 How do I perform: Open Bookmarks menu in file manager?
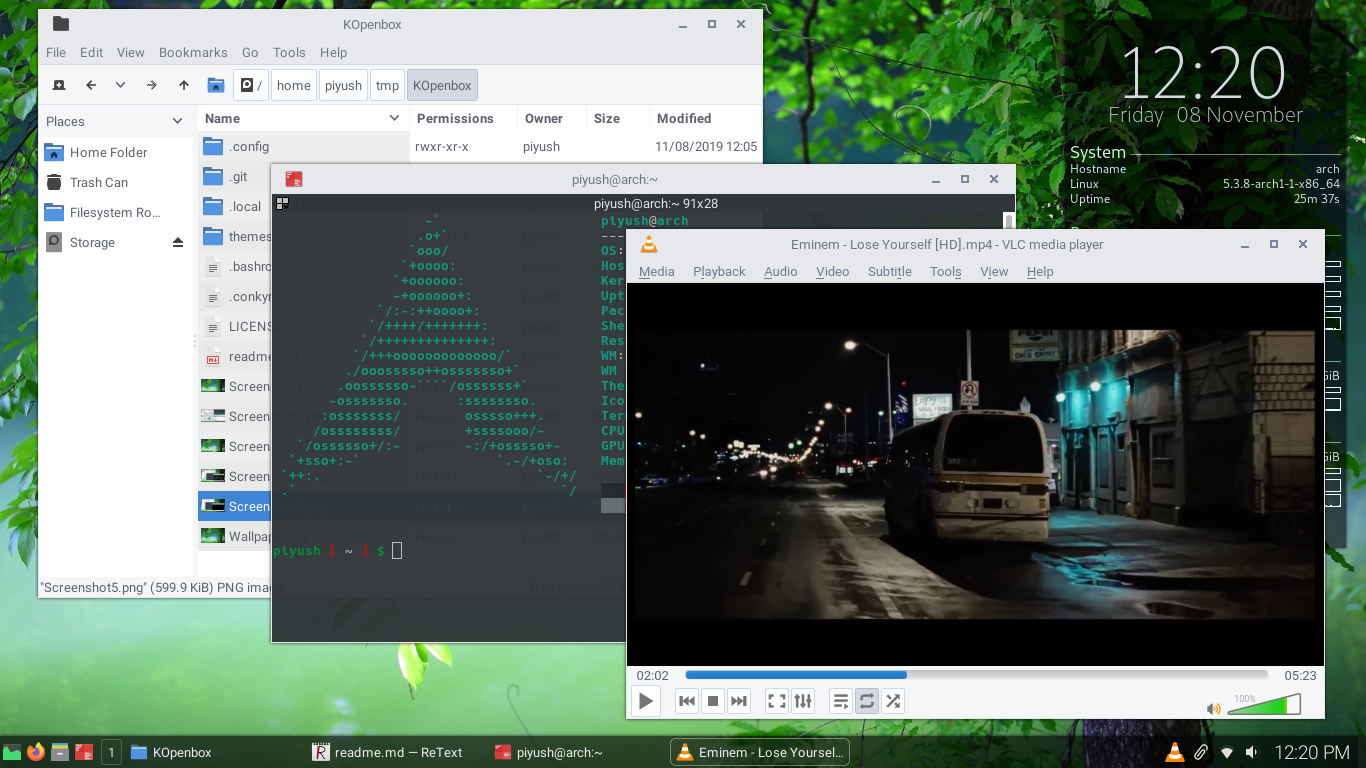(x=193, y=52)
